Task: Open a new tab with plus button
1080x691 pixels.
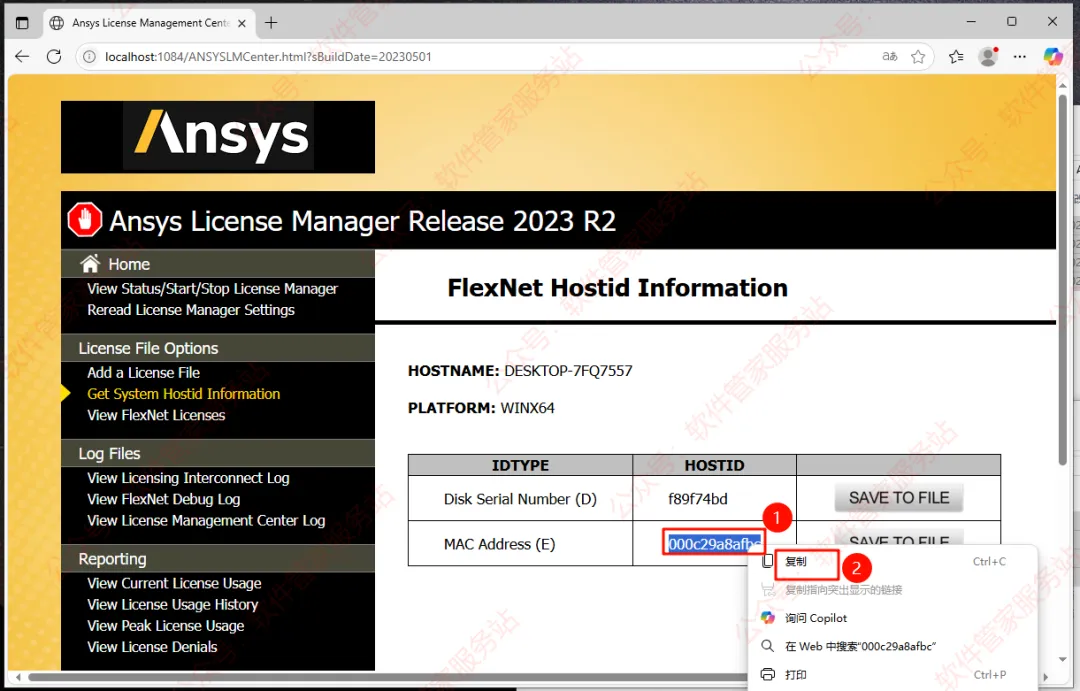Action: pos(271,23)
